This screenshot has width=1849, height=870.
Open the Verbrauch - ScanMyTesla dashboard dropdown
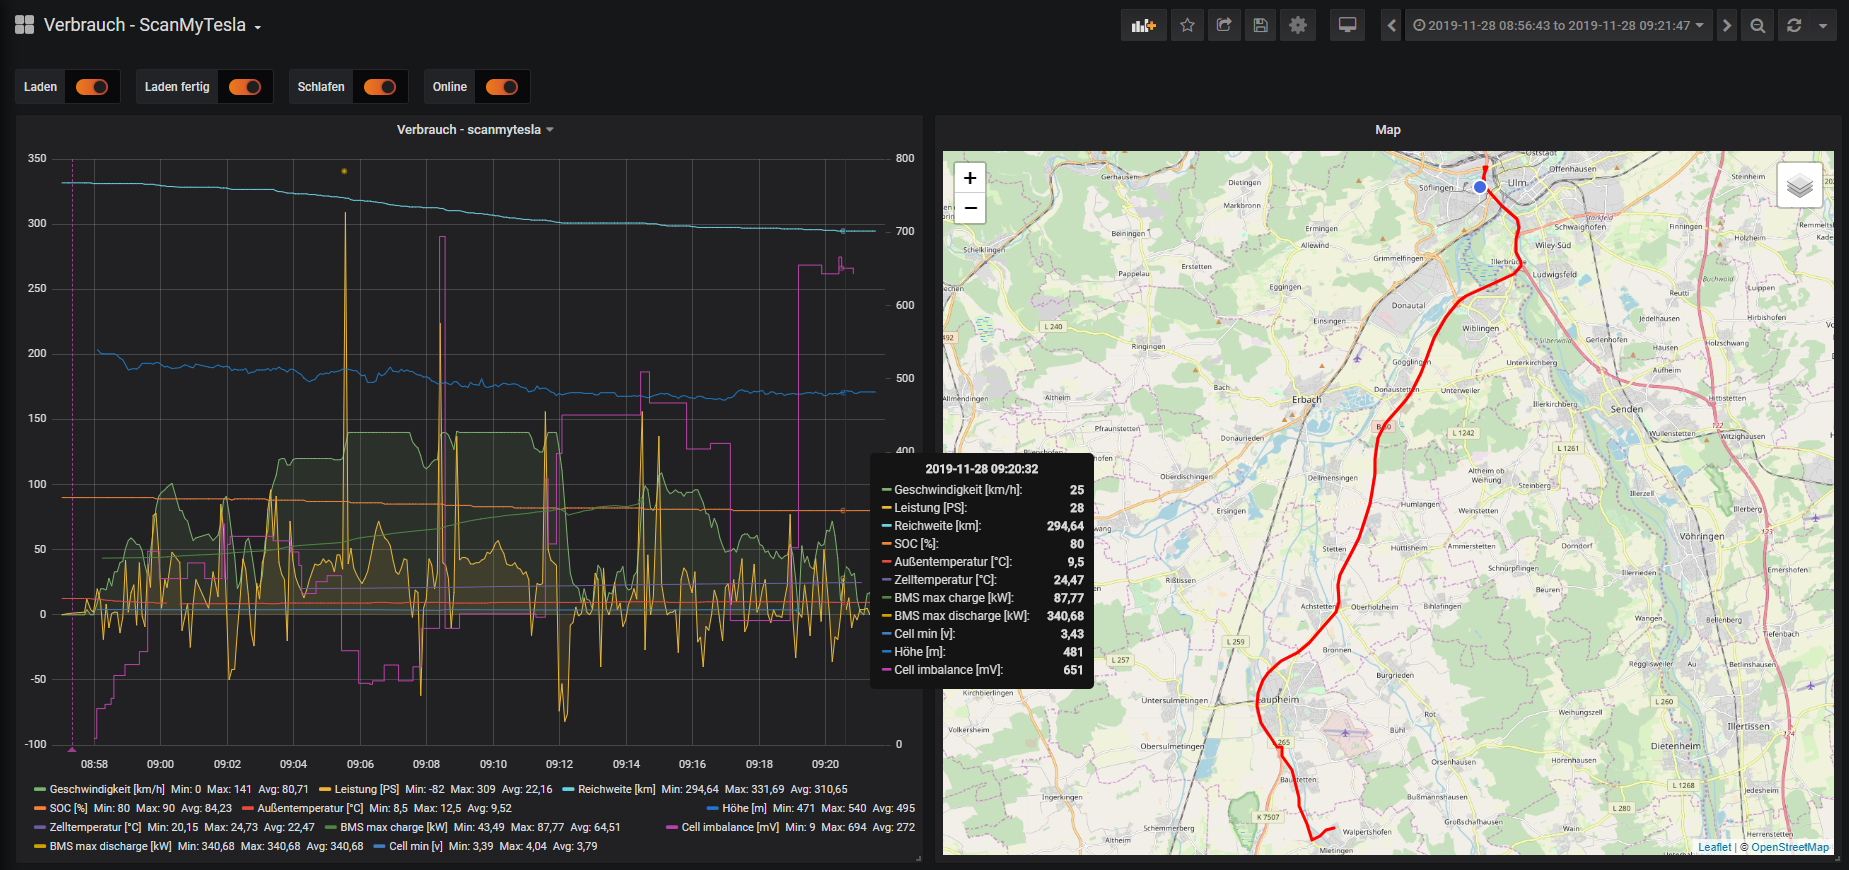(152, 25)
